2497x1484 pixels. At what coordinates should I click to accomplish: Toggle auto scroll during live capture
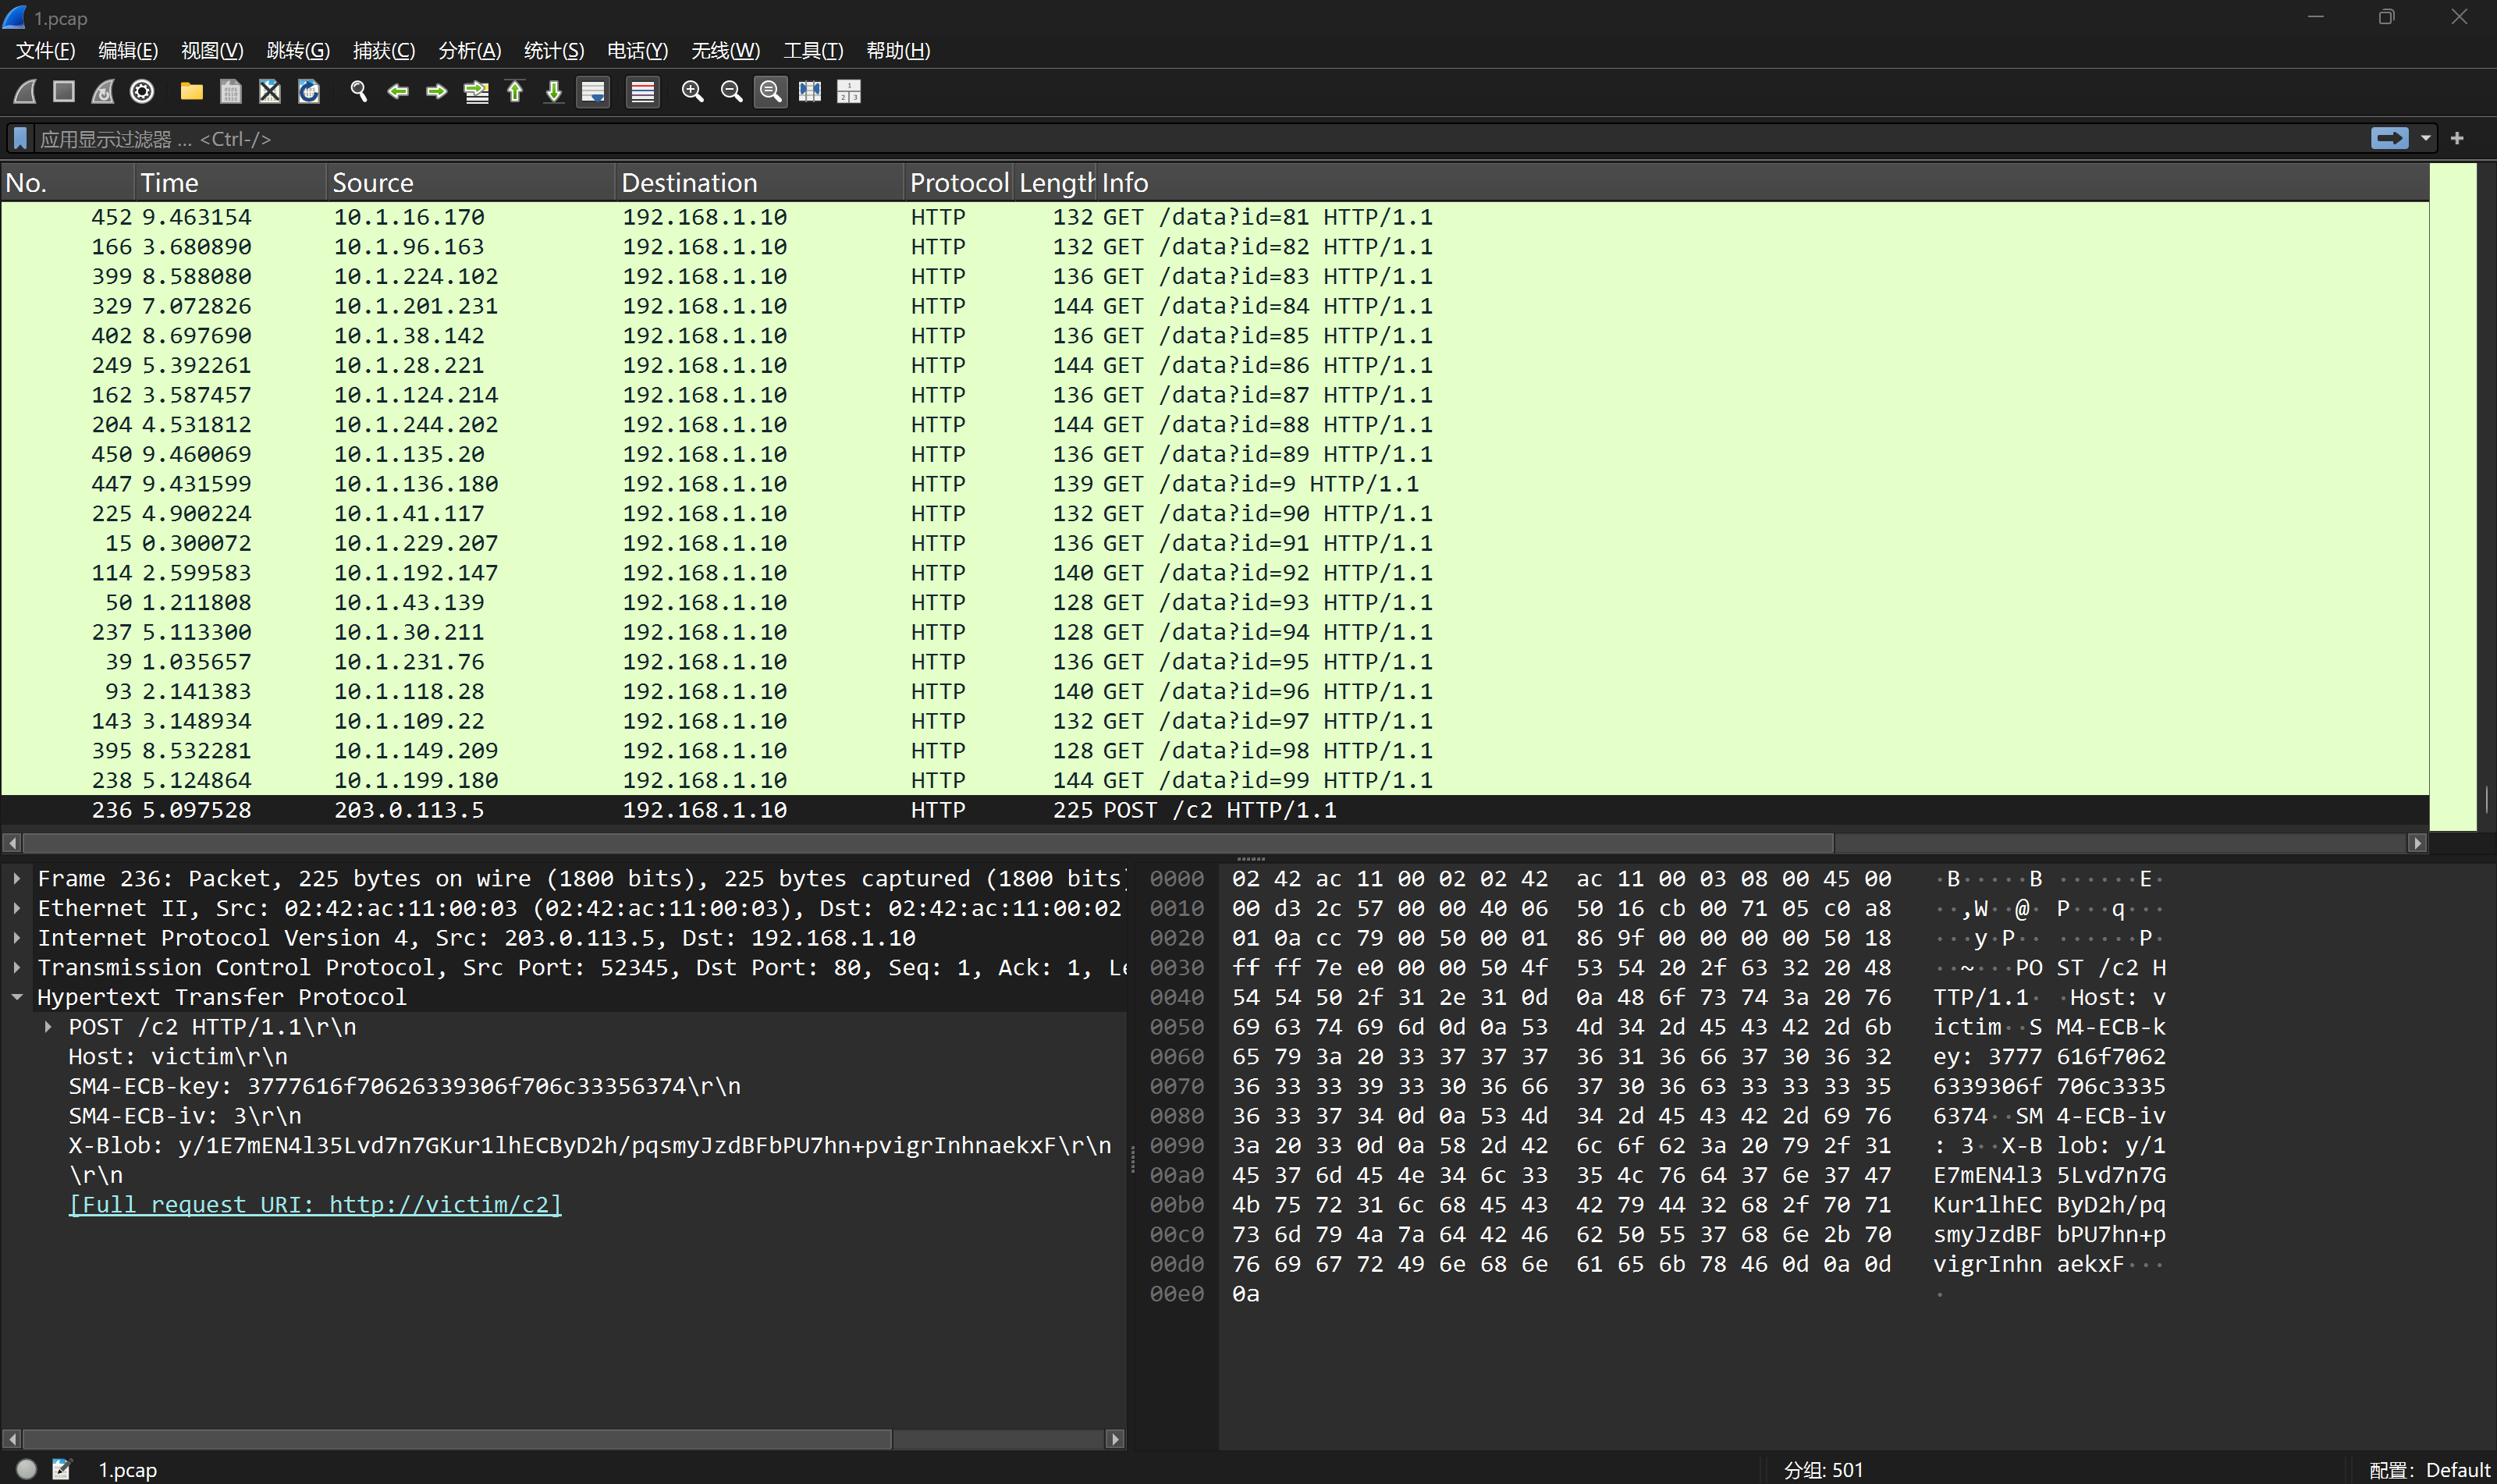pos(593,92)
